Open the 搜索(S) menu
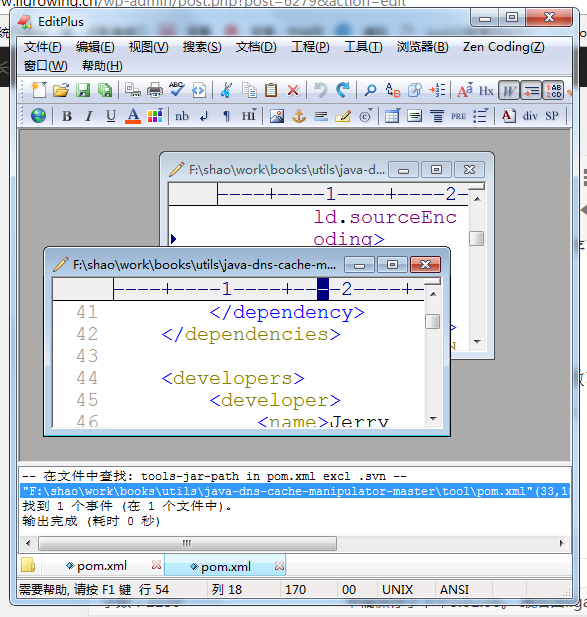The height and width of the screenshot is (617, 587). pyautogui.click(x=202, y=47)
